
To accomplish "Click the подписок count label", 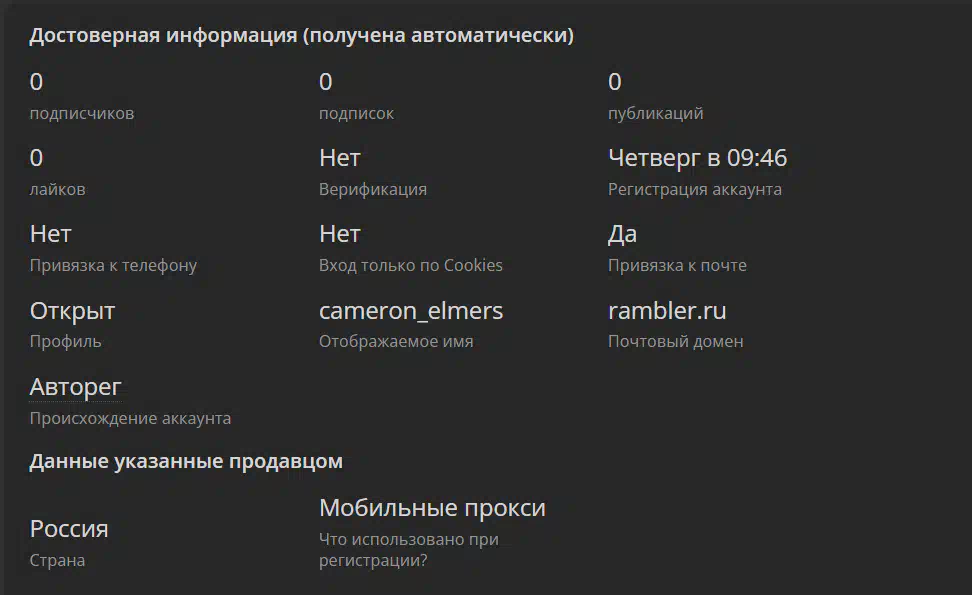I will (x=356, y=113).
